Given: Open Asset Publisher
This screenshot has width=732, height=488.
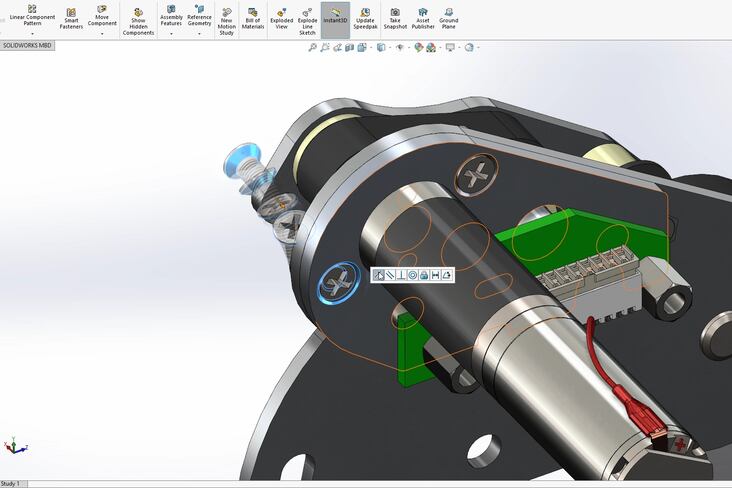Looking at the screenshot, I should 423,19.
